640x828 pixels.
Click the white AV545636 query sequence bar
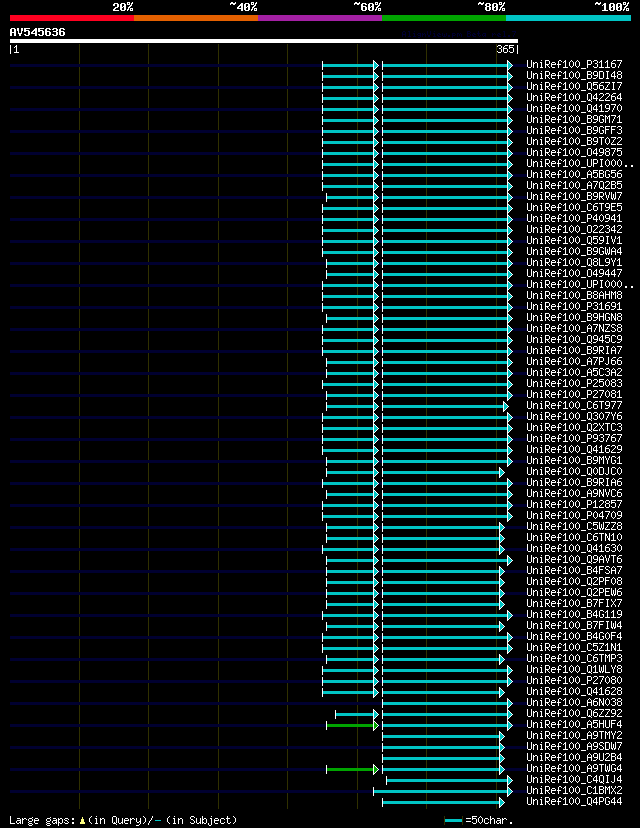click(263, 41)
